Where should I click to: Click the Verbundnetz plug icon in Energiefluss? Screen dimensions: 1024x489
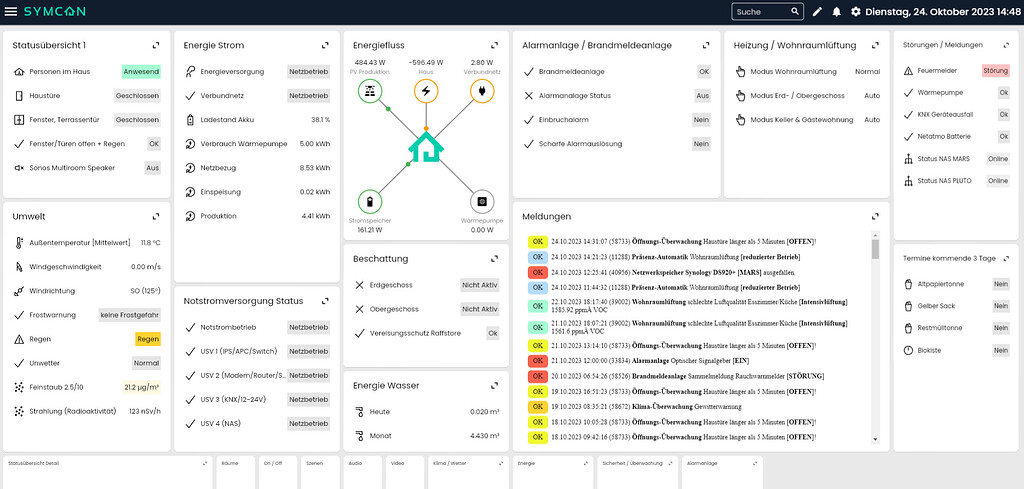click(x=482, y=92)
